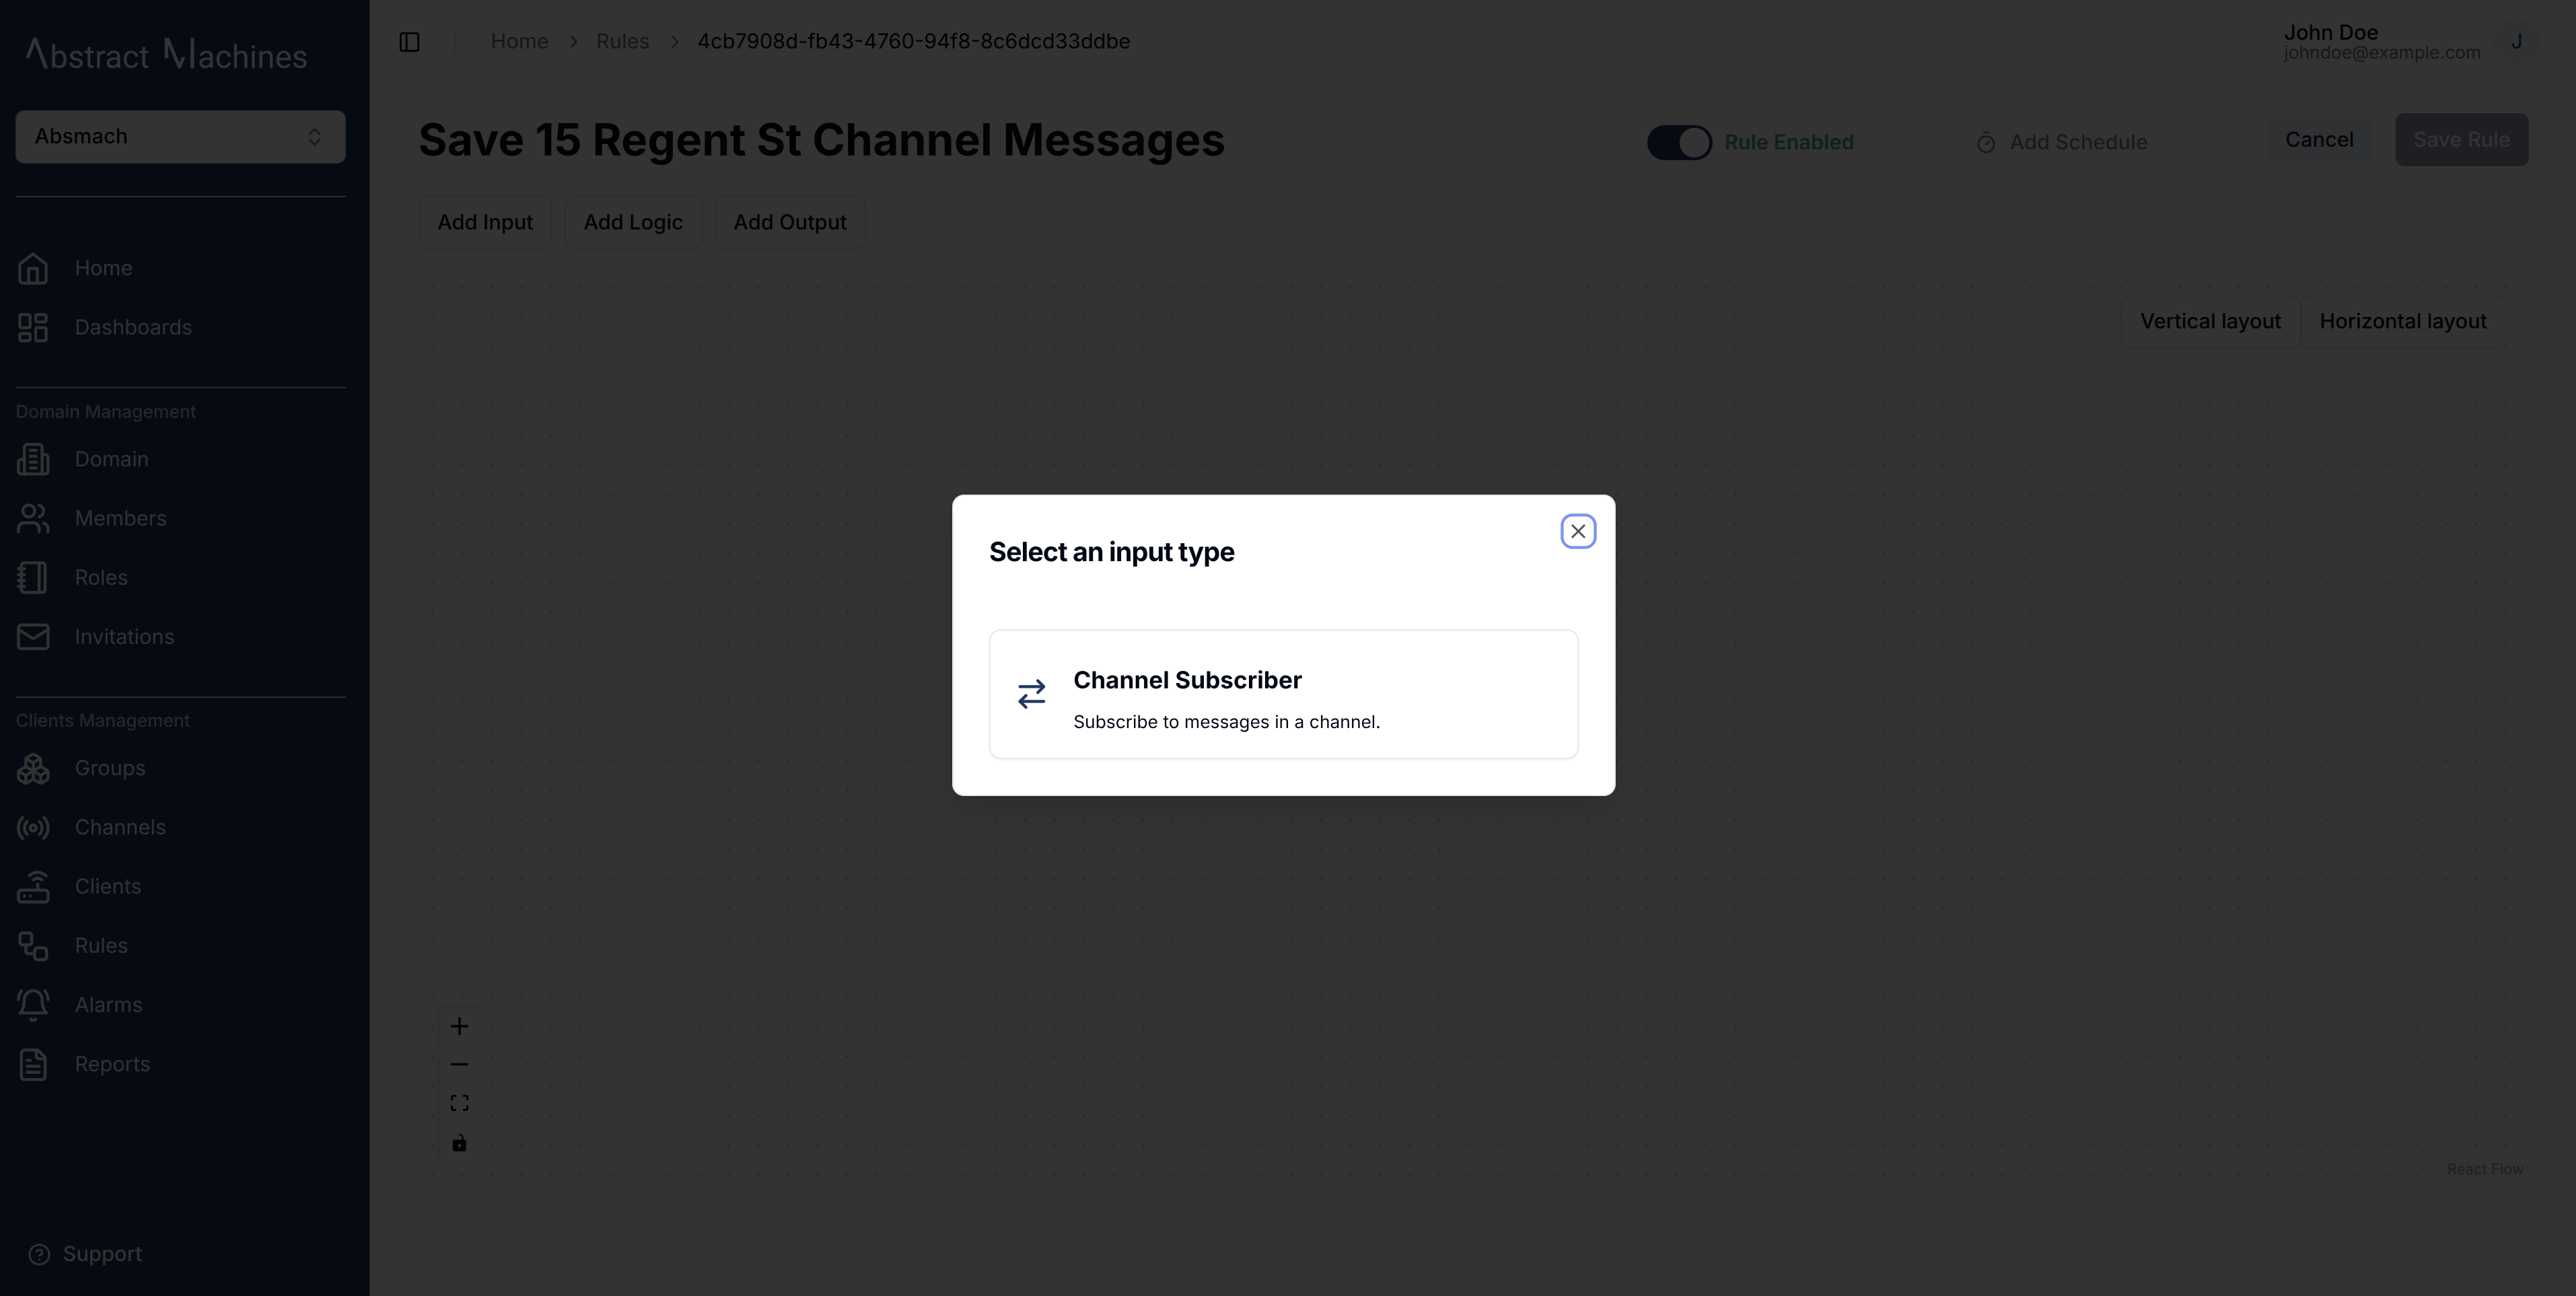Fit view on the flow canvas
Screen dimensions: 2576x1296
(x=459, y=1103)
